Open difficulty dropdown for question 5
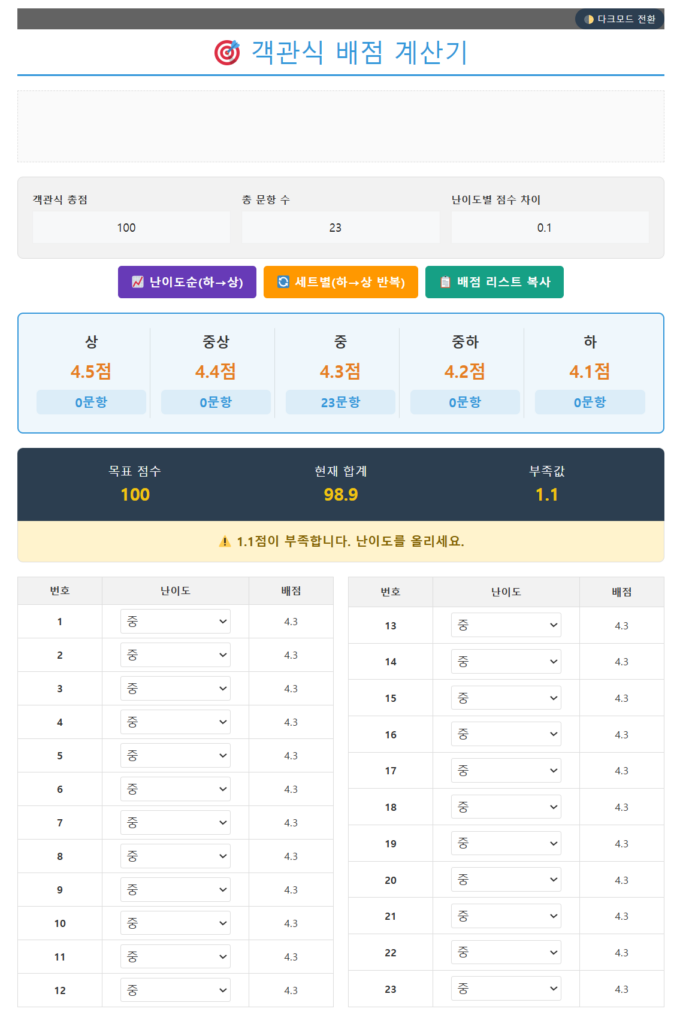680x1024 pixels. coord(175,756)
